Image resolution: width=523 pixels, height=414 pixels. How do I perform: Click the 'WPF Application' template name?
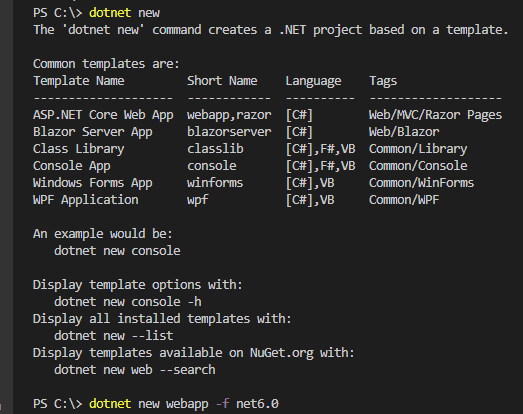tap(86, 200)
